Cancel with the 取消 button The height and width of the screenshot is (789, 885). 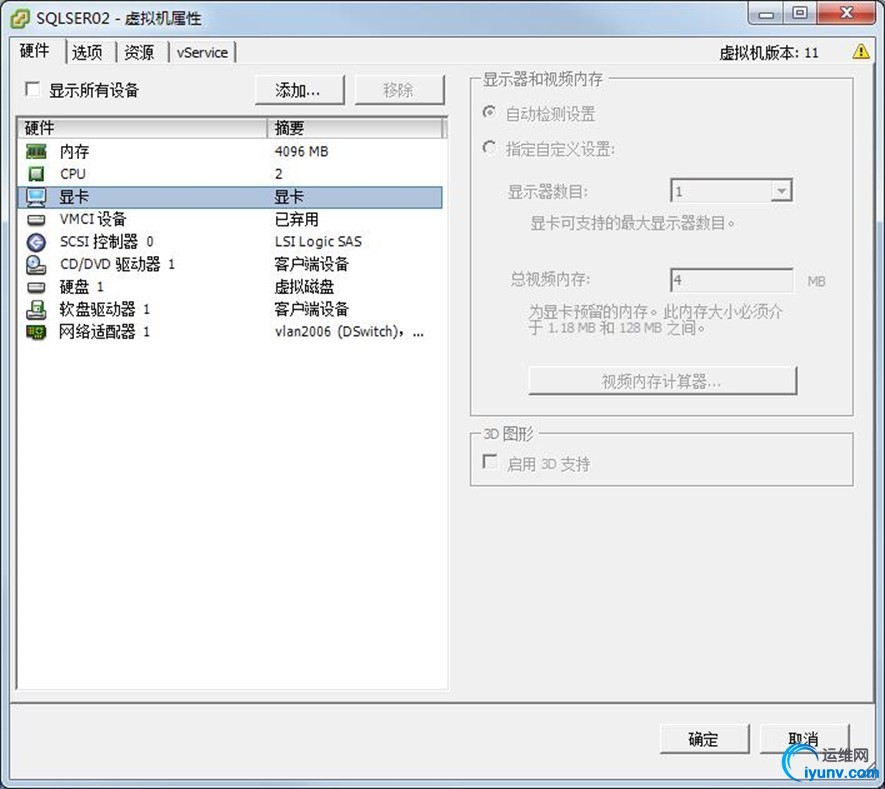804,739
